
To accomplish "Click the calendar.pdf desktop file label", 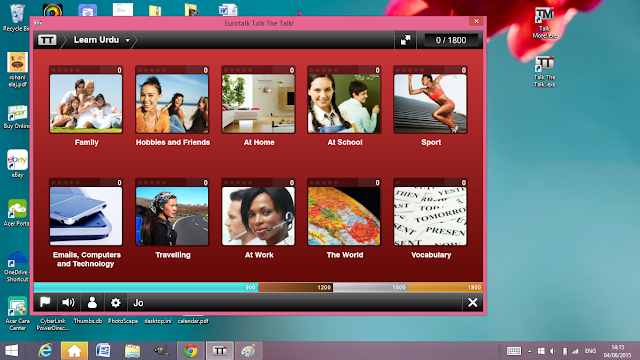I will point(193,321).
